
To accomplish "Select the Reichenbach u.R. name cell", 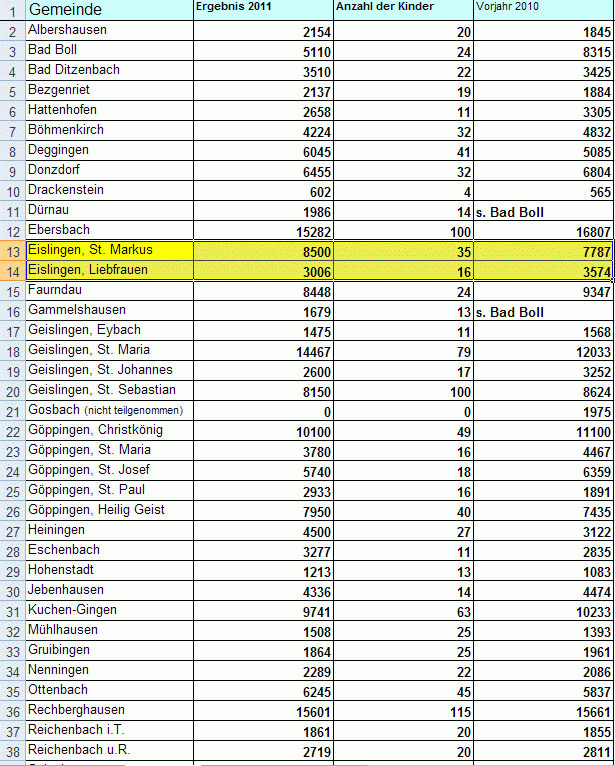I will pos(108,750).
